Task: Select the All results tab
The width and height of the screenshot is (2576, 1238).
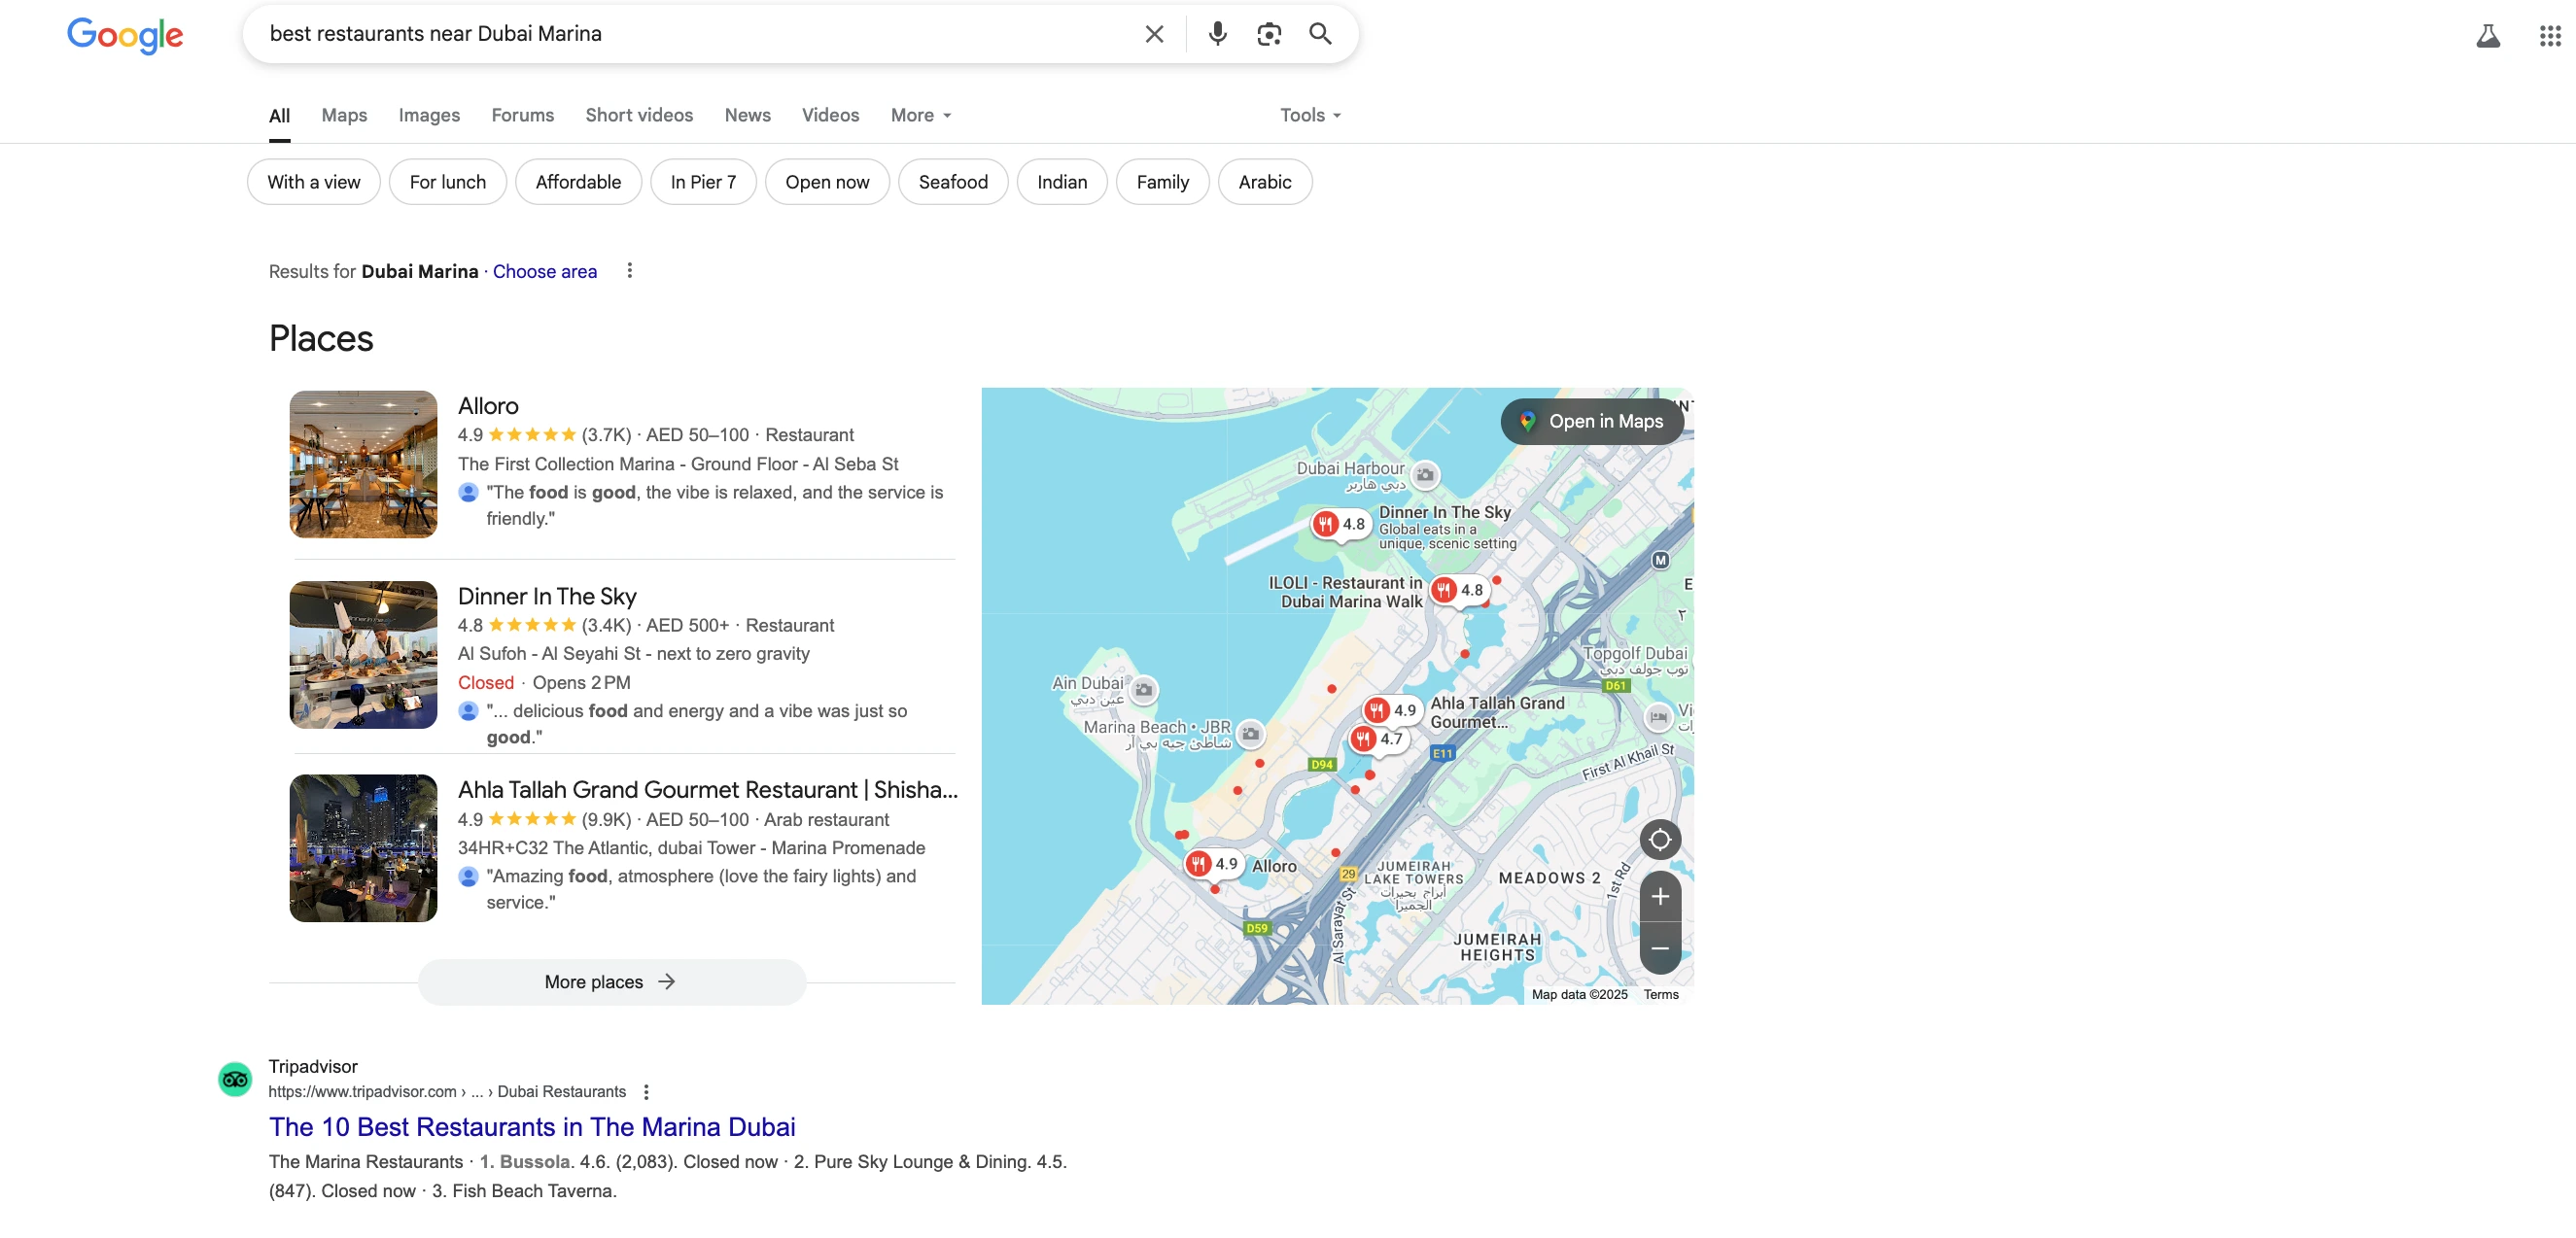Action: 279,116
